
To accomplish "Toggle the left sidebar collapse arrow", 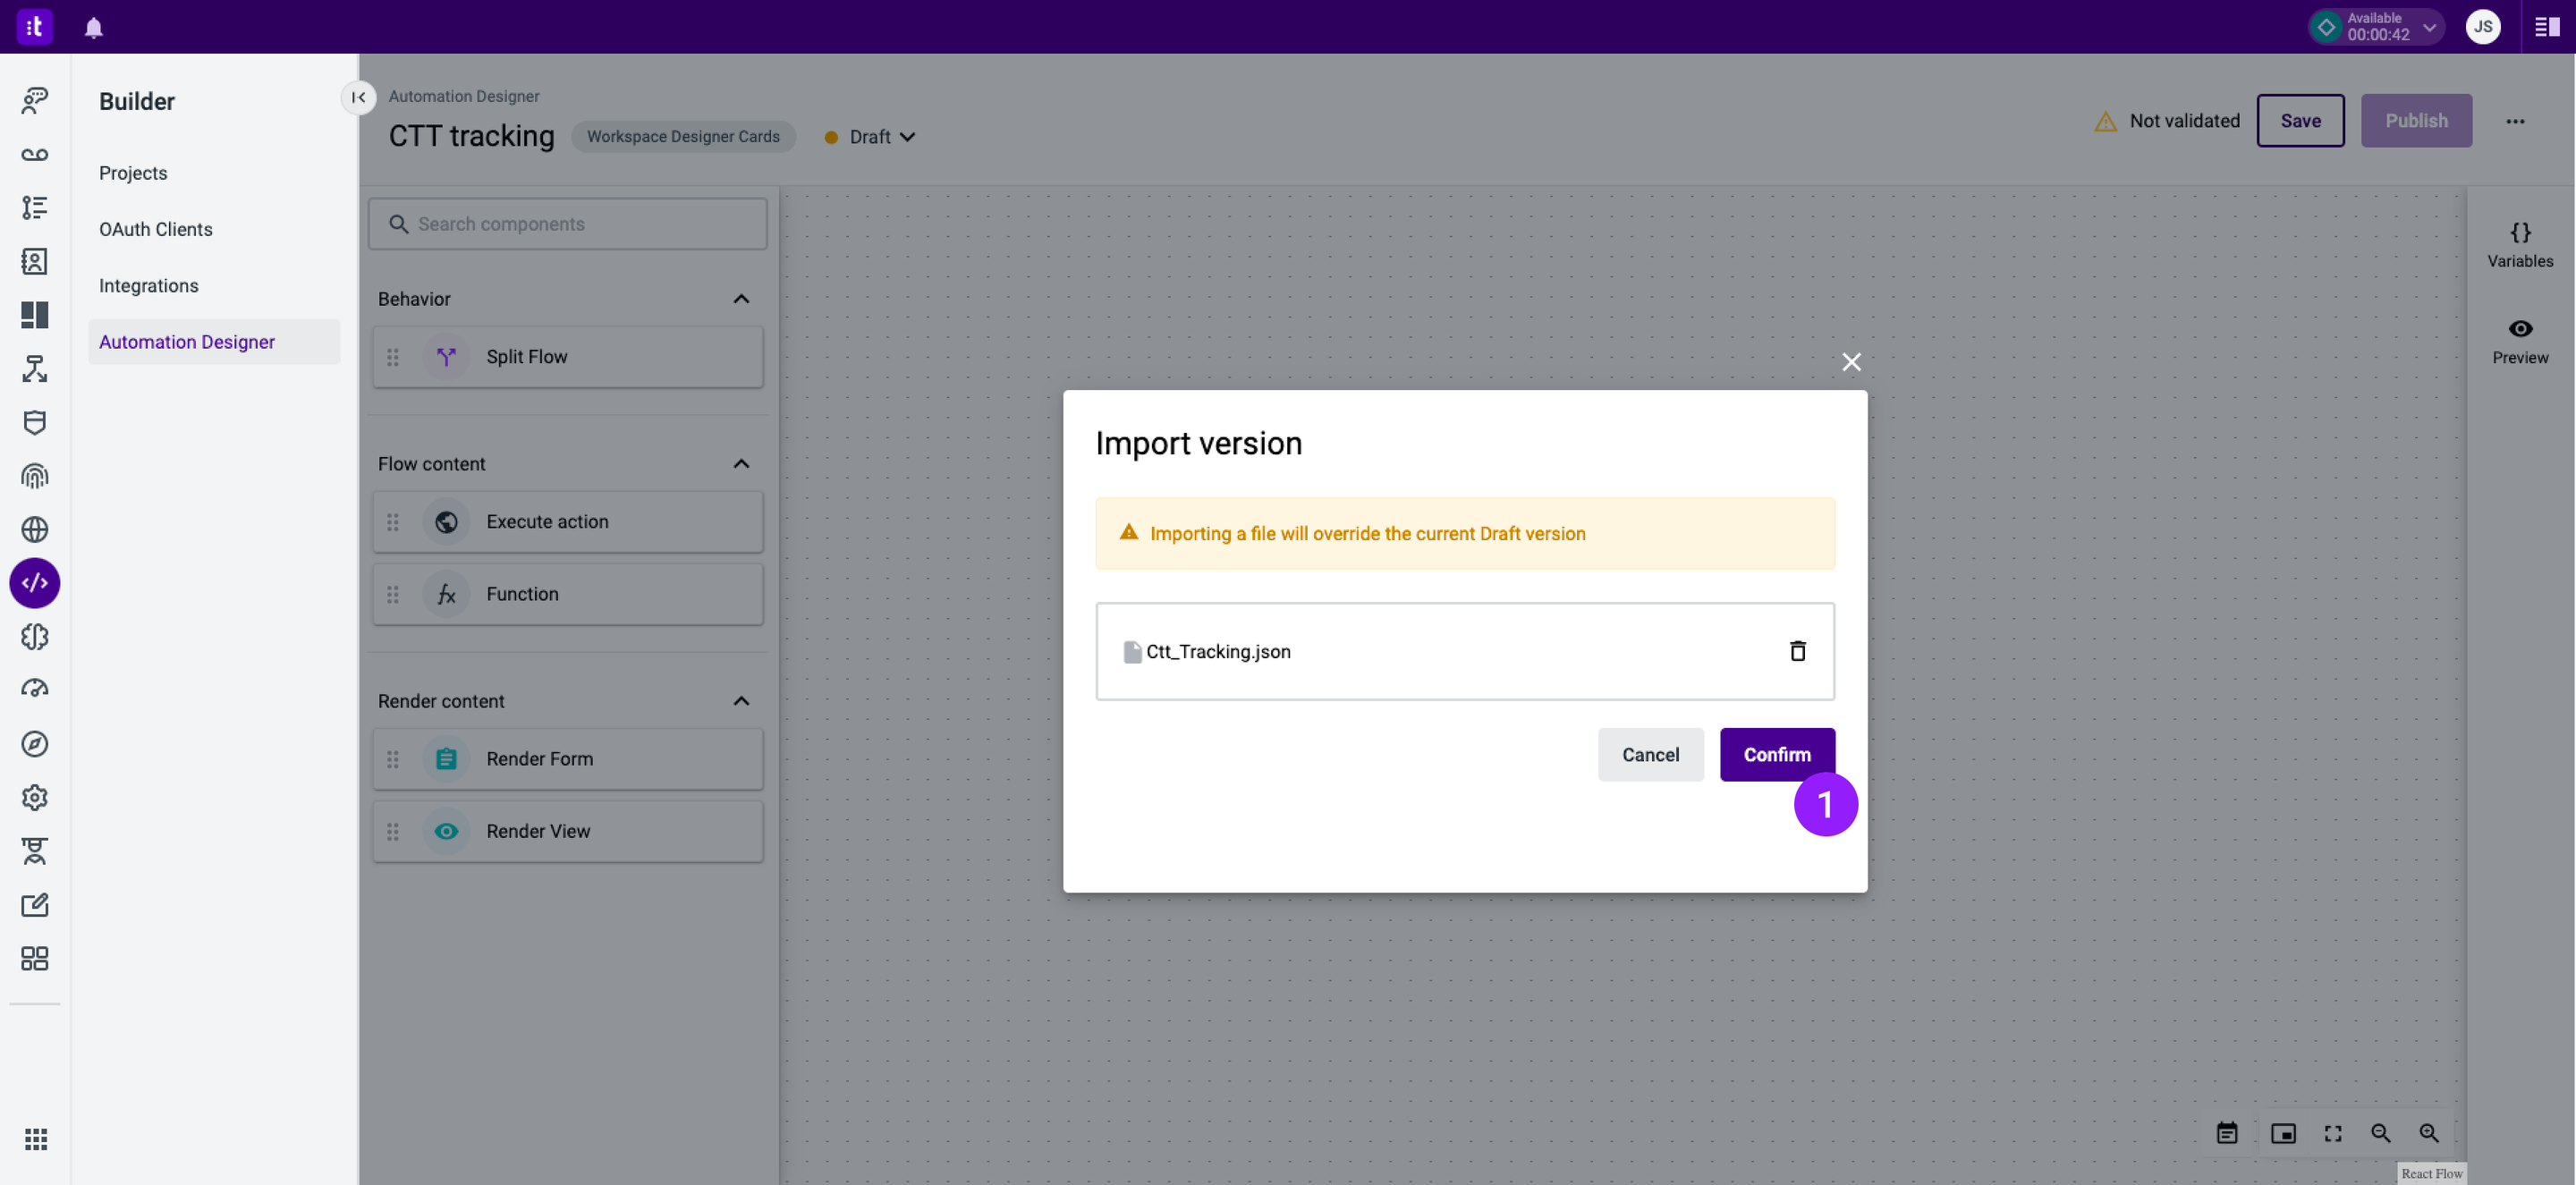I will (x=358, y=97).
